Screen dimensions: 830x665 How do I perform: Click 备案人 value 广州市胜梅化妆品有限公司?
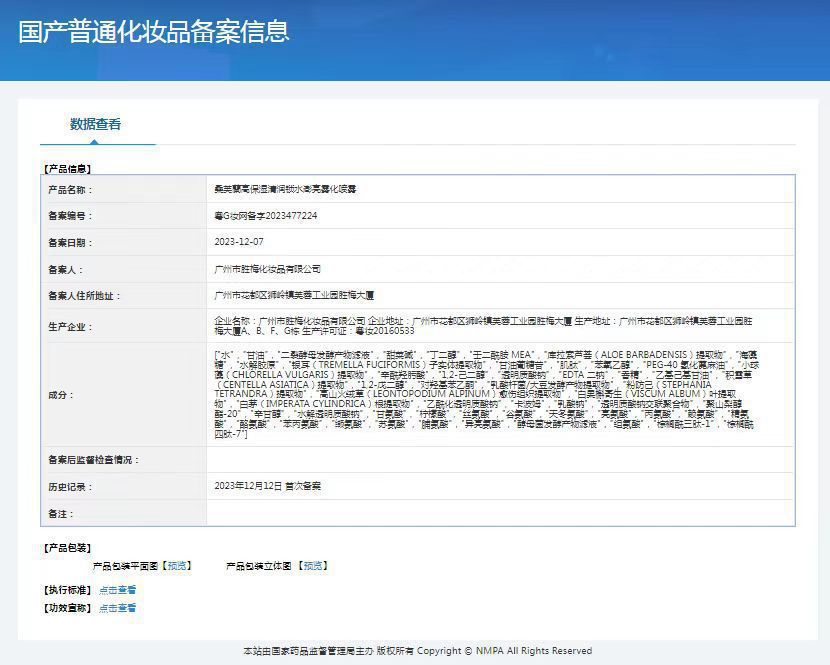click(x=267, y=269)
